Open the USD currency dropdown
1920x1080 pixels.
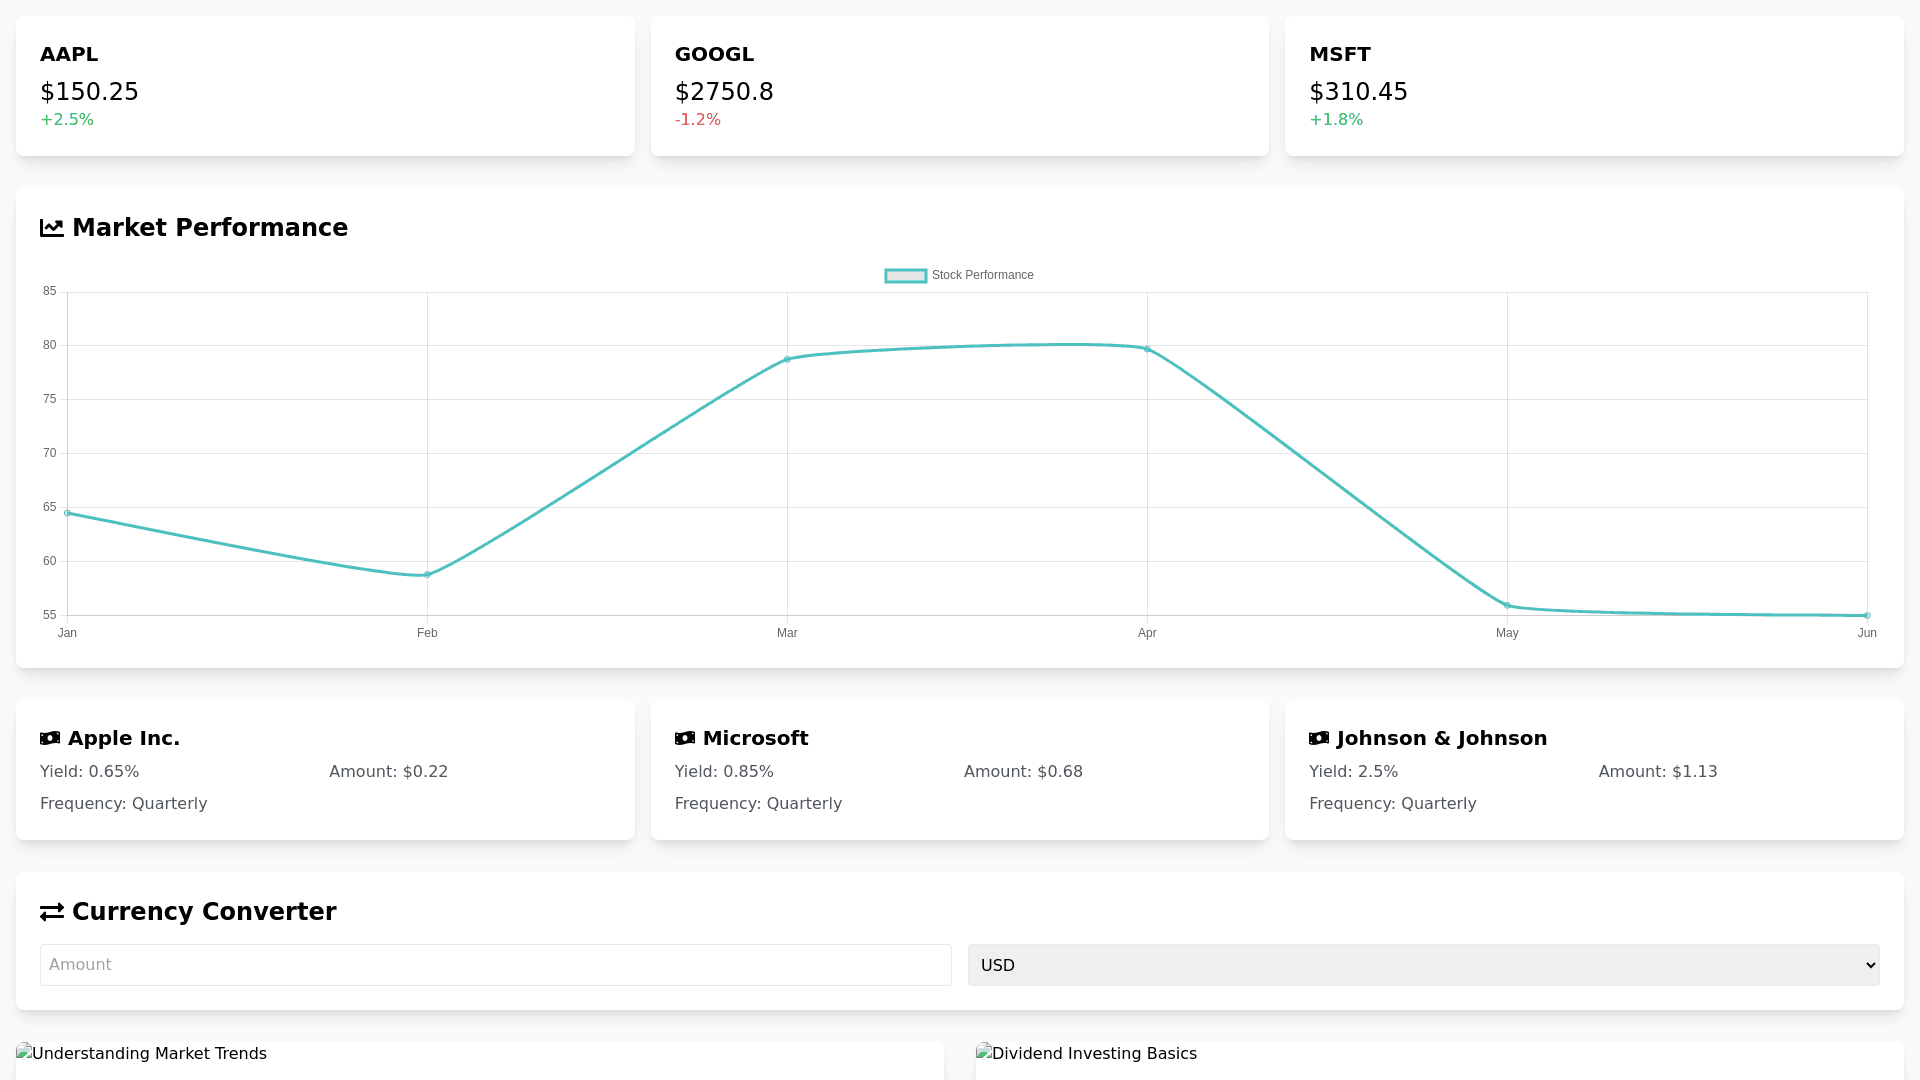coord(1423,965)
